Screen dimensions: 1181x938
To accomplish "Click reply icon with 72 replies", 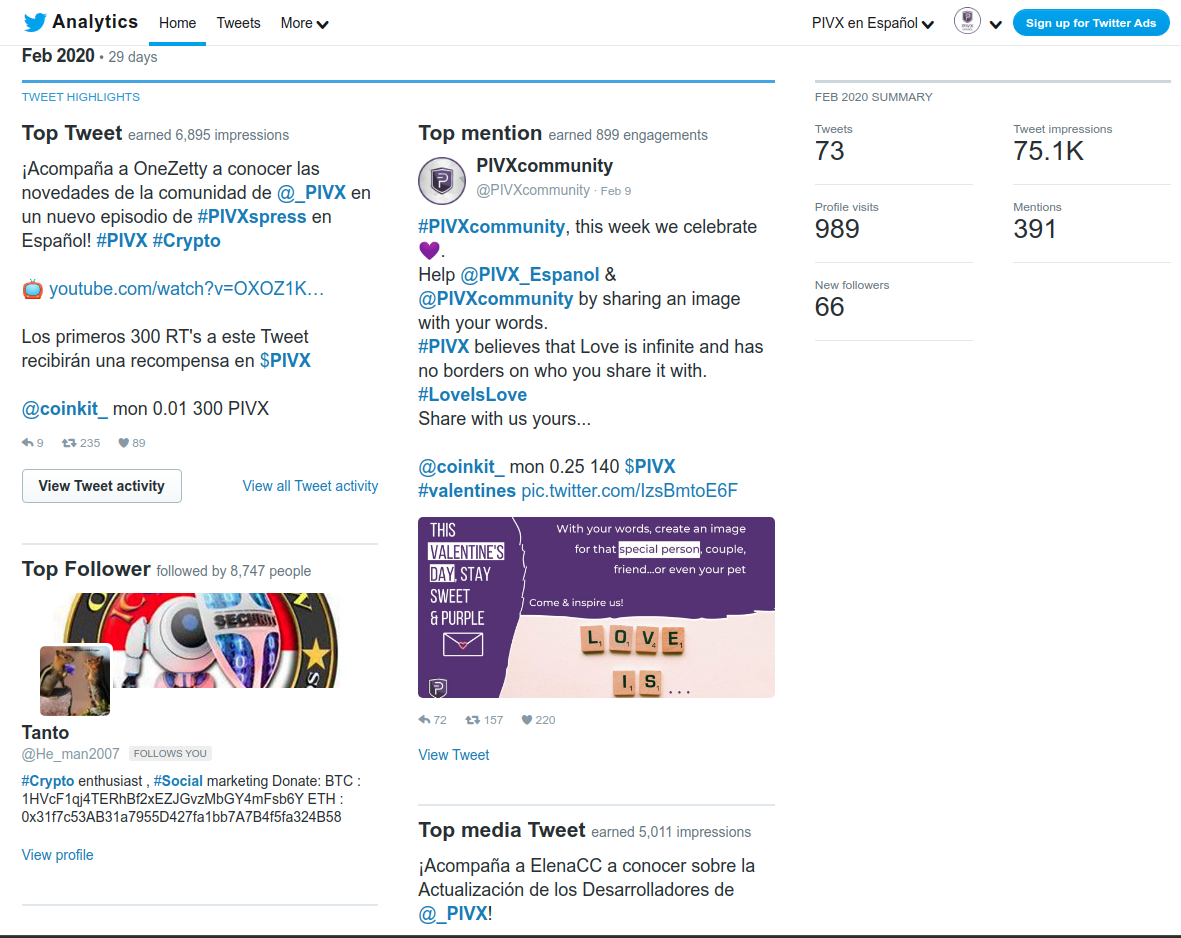I will 424,720.
